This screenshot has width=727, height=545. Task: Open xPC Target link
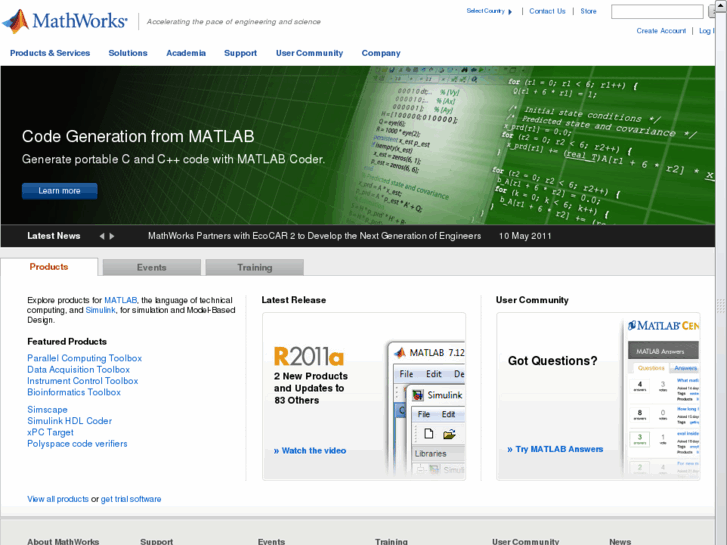(50, 432)
